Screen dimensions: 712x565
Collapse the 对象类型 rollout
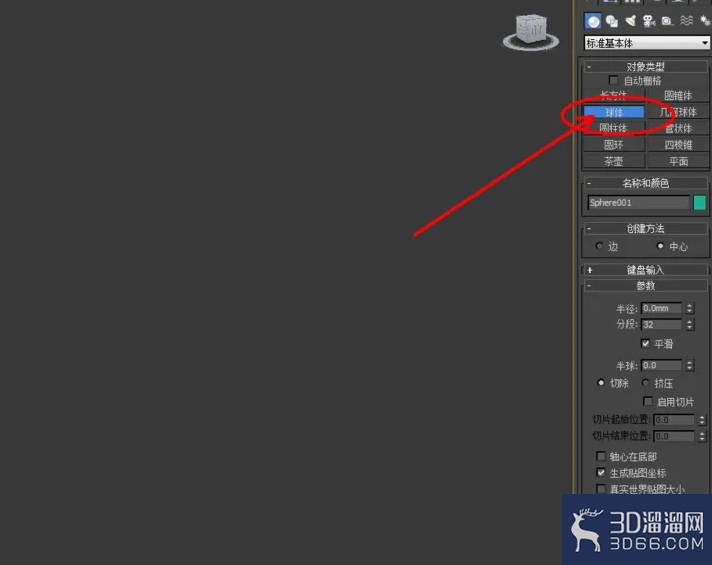click(645, 67)
